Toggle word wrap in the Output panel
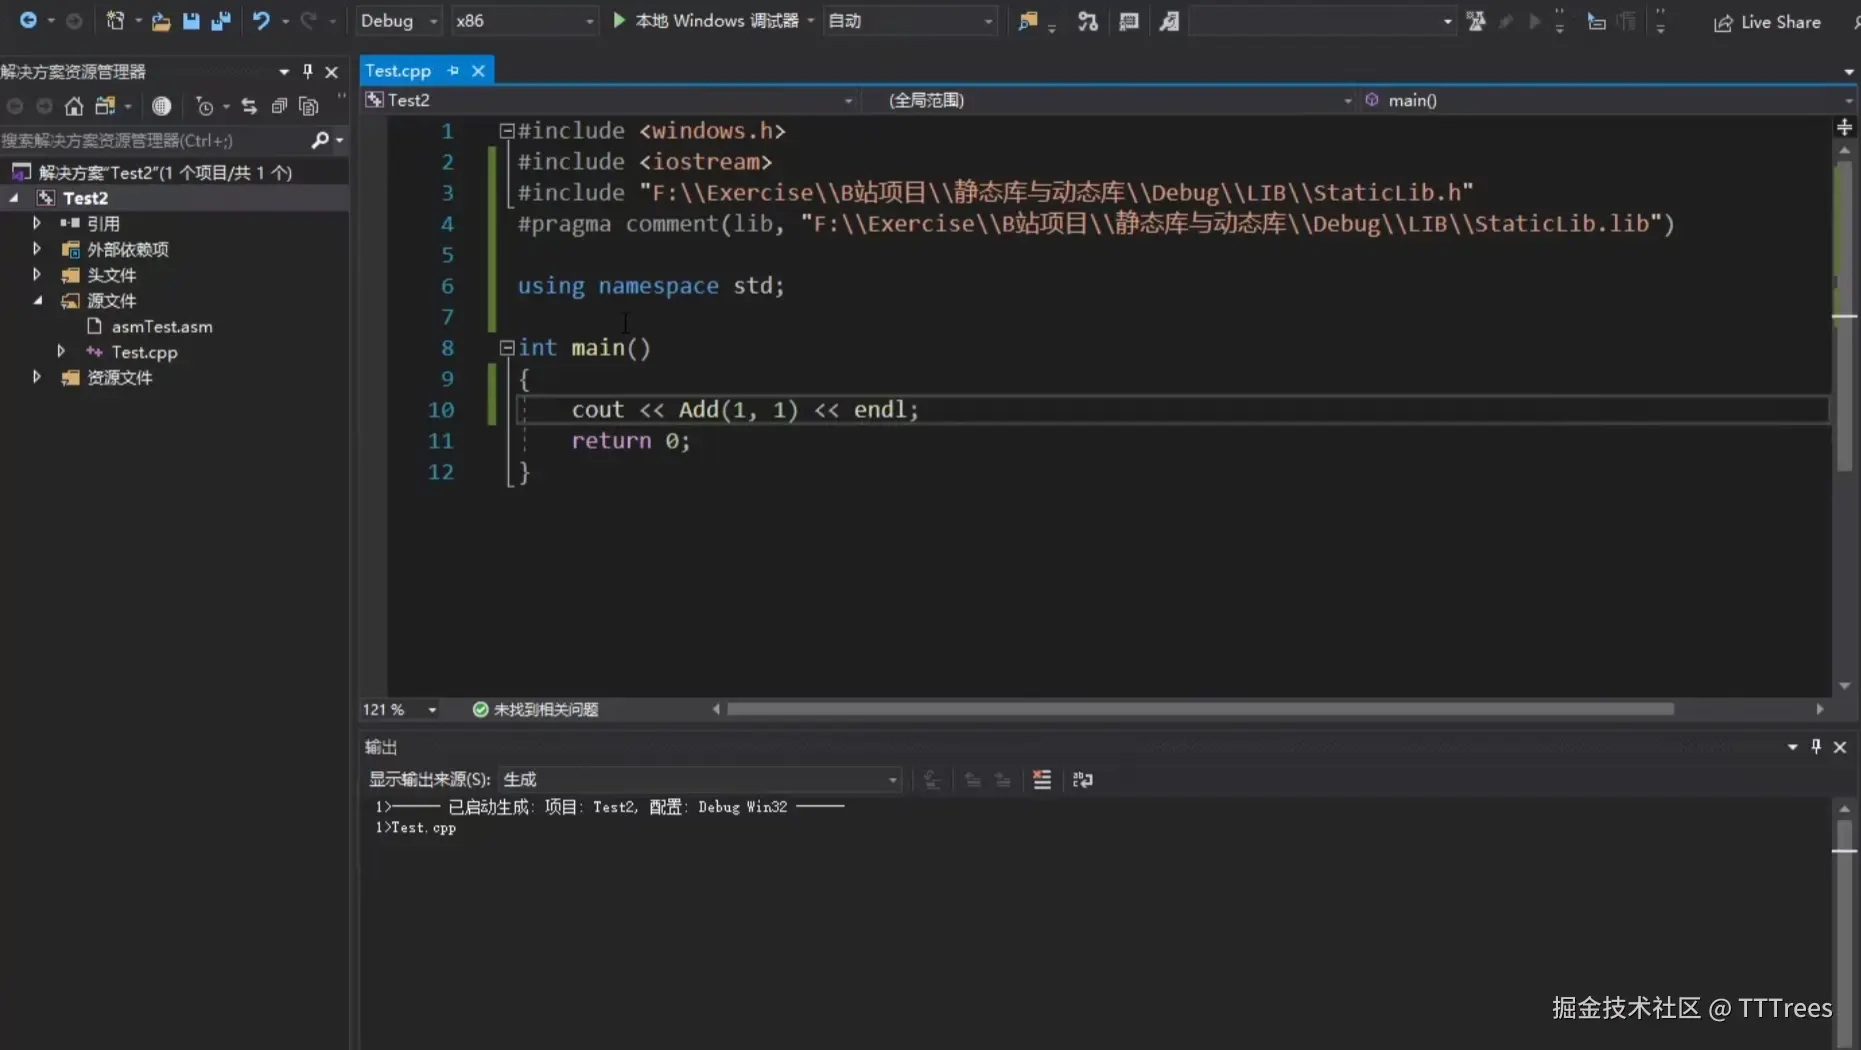Screen dimensions: 1861x1050 [x=1083, y=780]
